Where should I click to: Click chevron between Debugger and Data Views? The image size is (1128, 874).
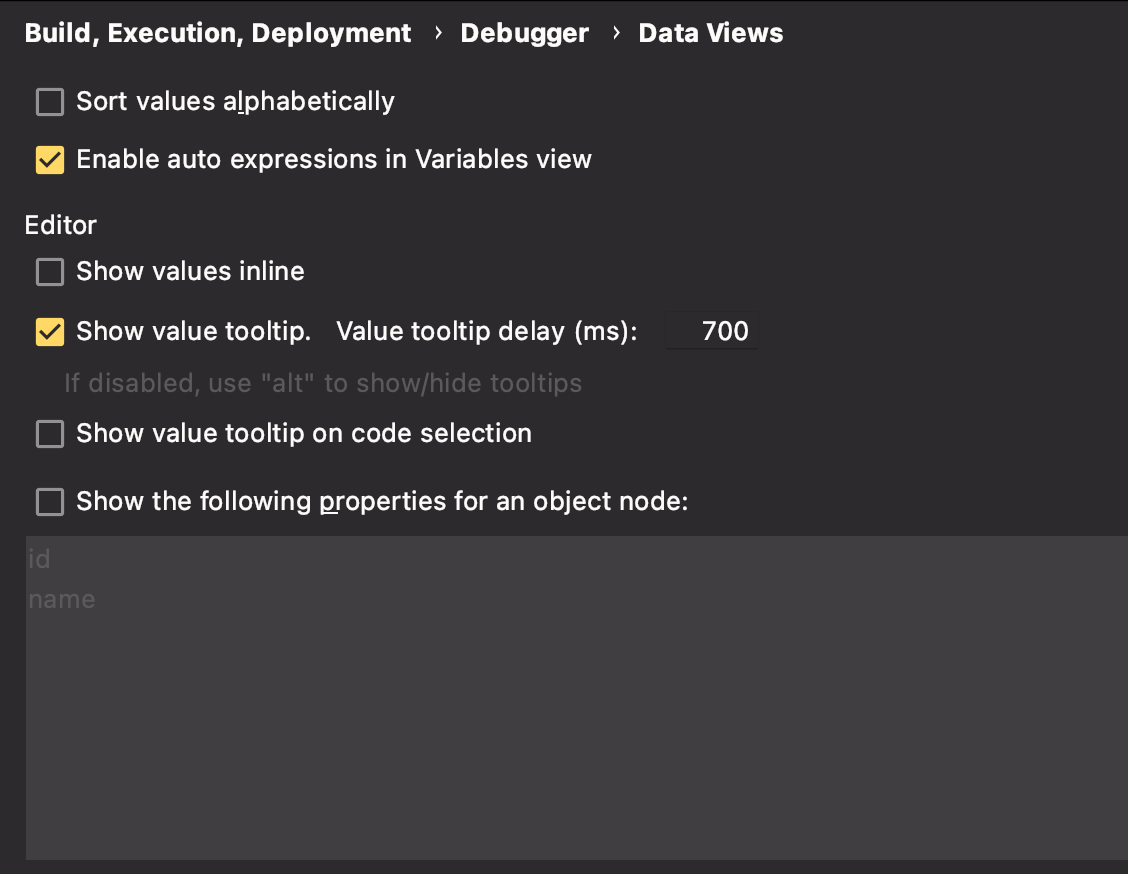[616, 32]
